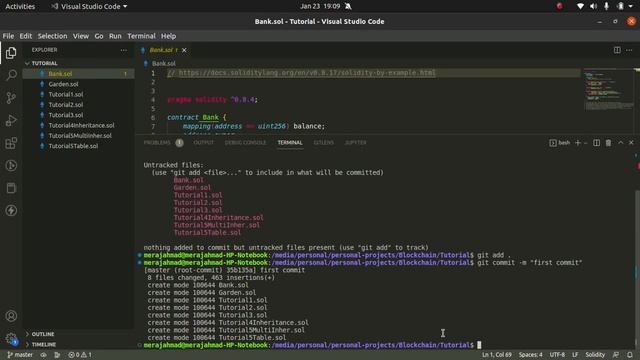Open Explorer views and more actions menu

(x=124, y=50)
